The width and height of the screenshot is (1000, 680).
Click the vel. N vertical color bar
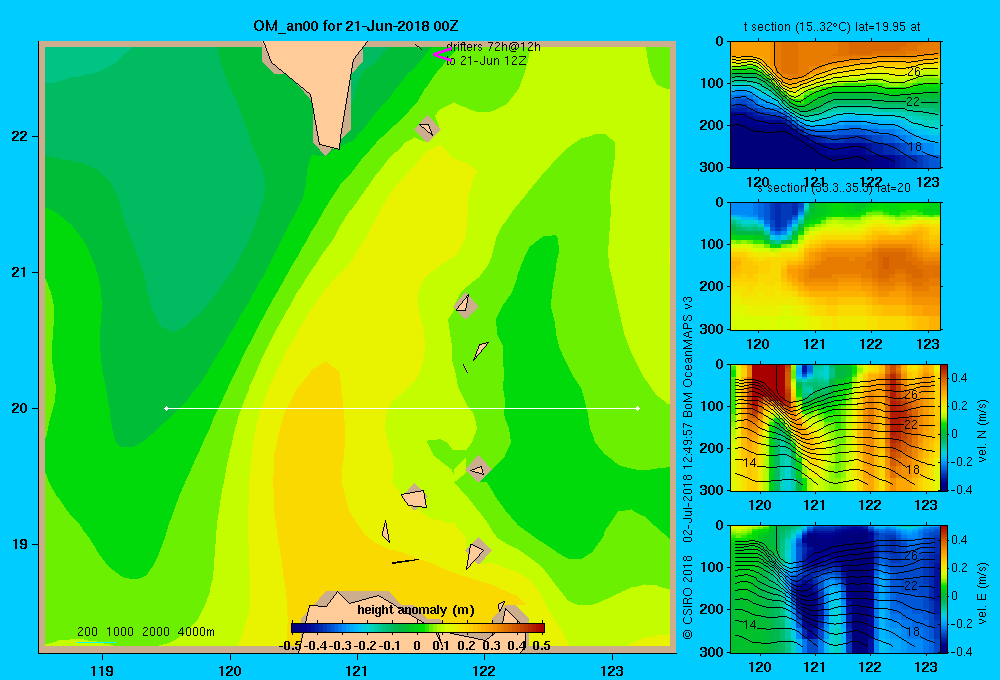[945, 427]
